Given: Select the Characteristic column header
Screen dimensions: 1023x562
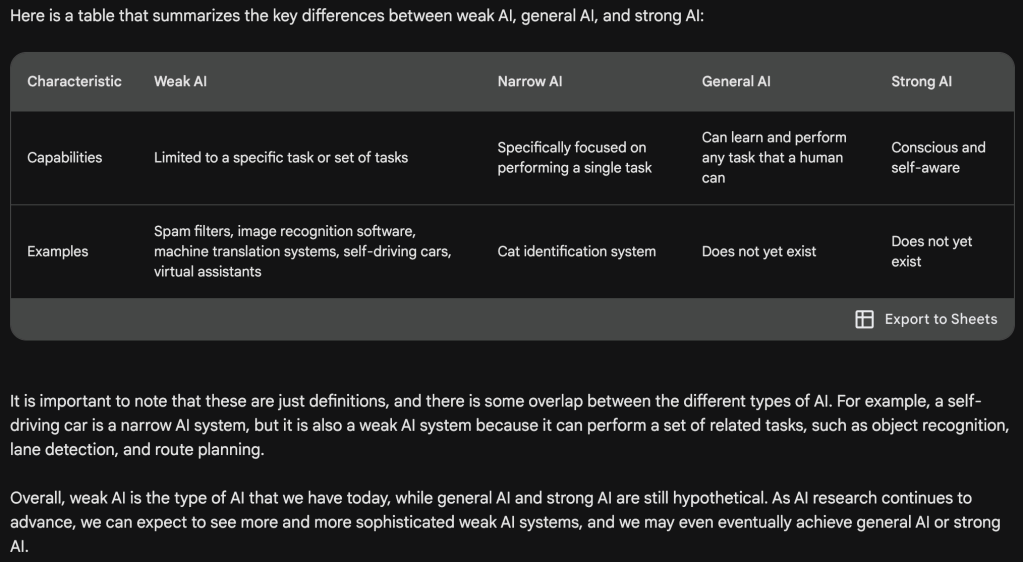Looking at the screenshot, I should click(74, 81).
